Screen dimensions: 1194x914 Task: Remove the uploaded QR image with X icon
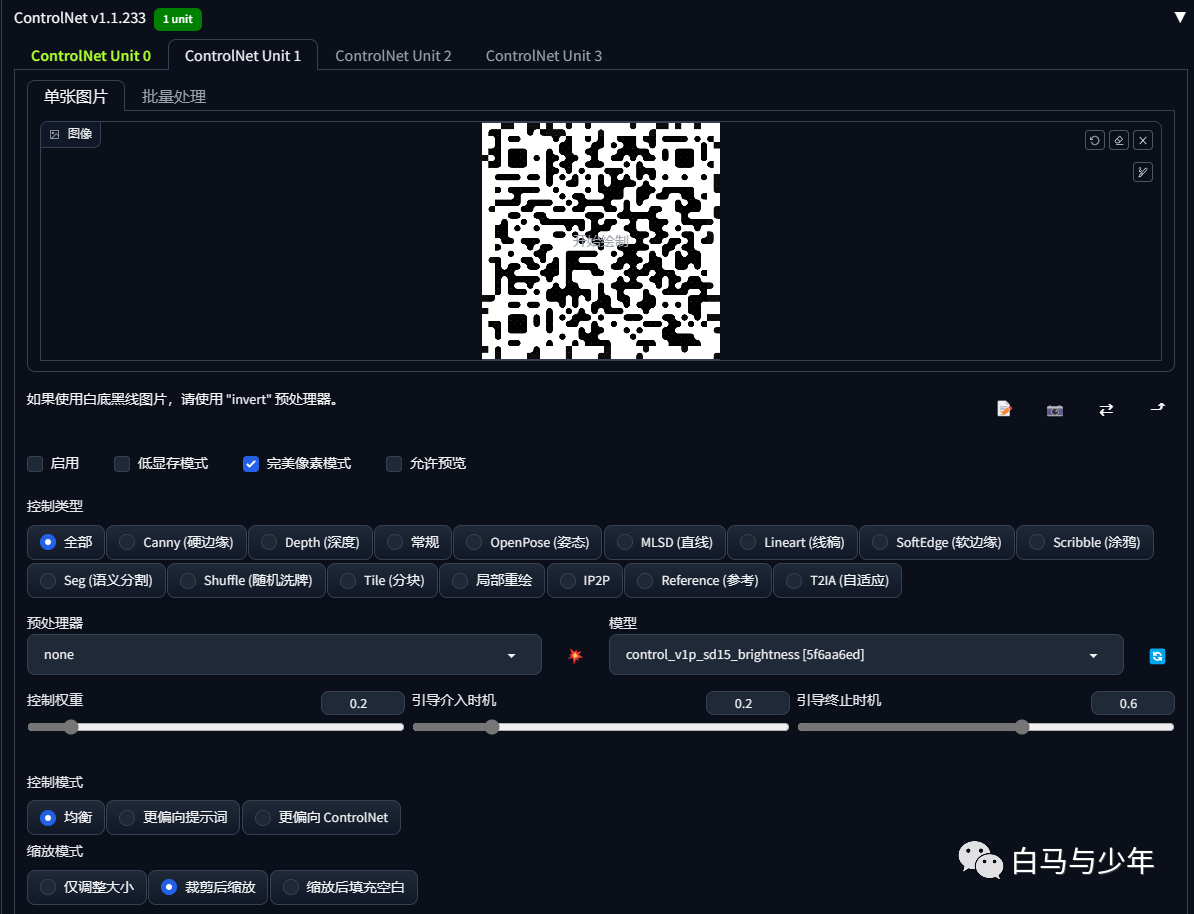tap(1143, 140)
